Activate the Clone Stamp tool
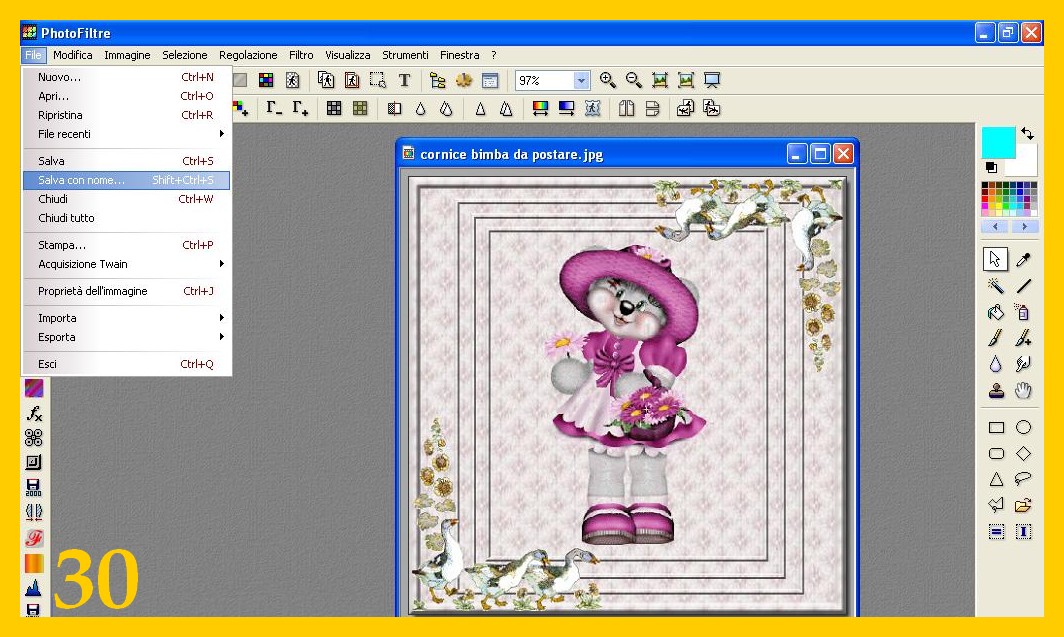1064x637 pixels. coord(996,391)
